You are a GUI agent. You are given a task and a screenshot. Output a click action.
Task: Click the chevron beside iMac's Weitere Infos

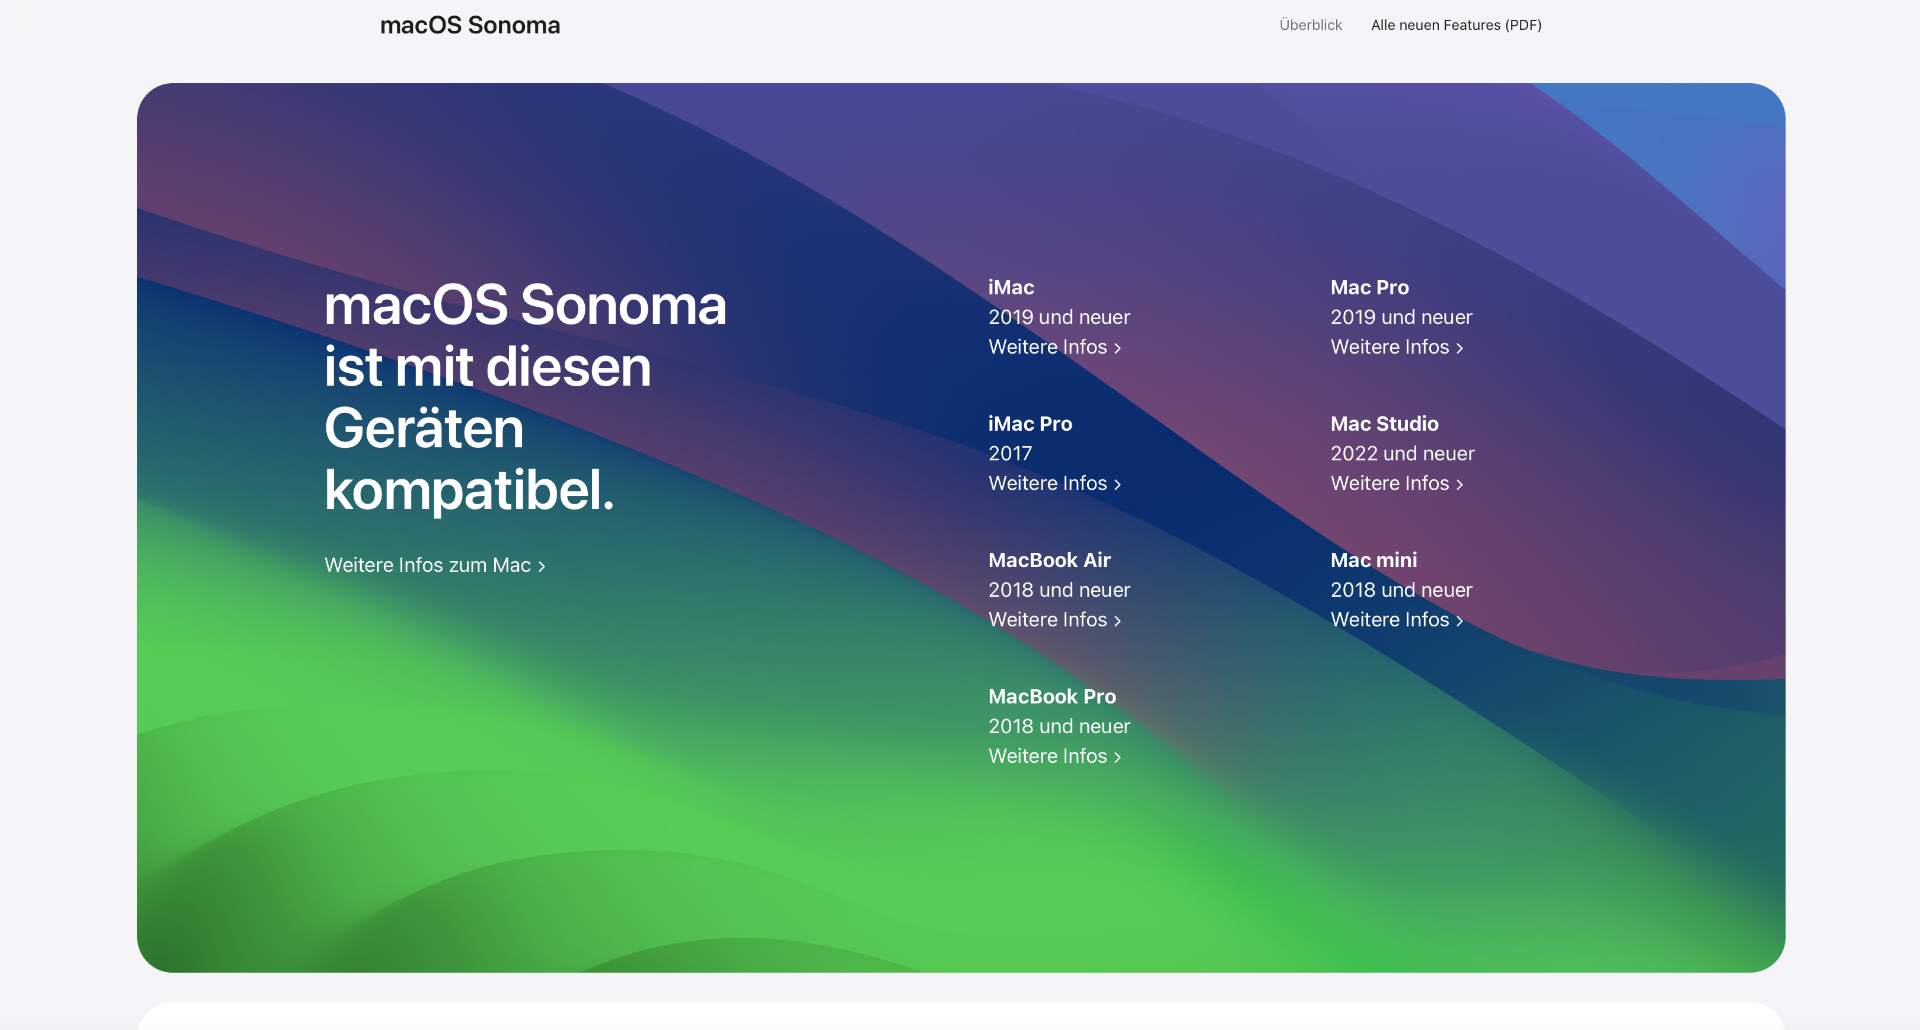tap(1118, 348)
